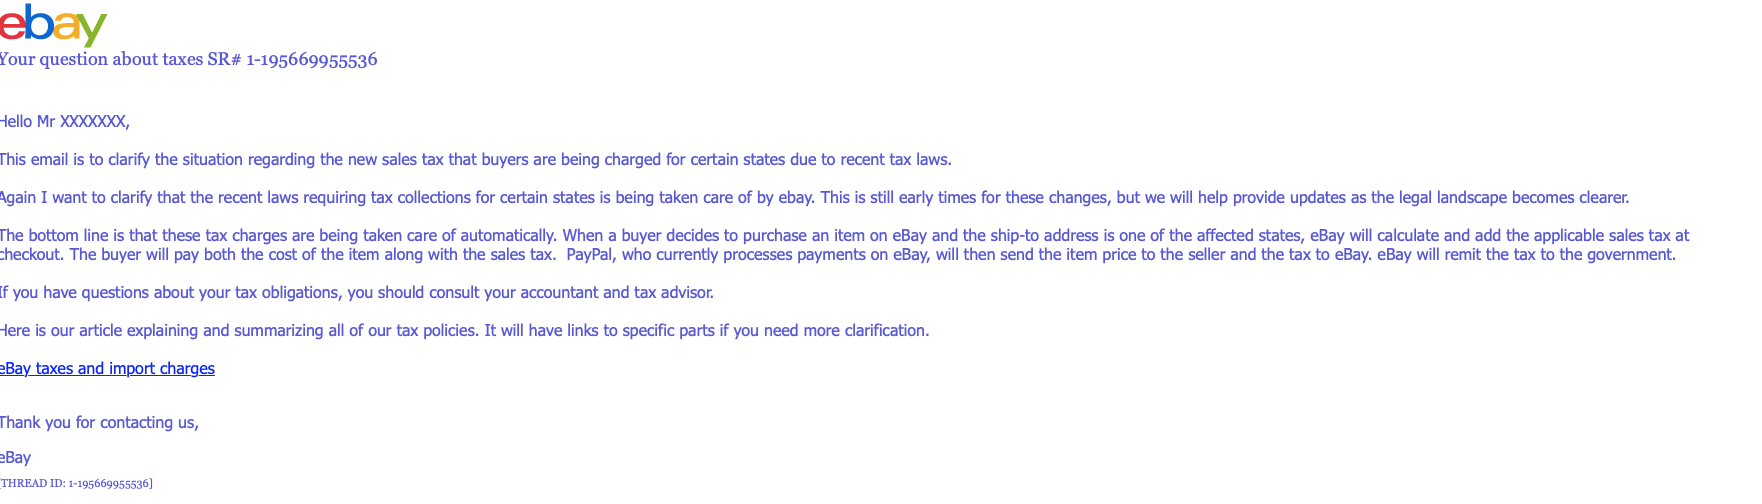Click 'Thank you for contacting us' line

(99, 423)
